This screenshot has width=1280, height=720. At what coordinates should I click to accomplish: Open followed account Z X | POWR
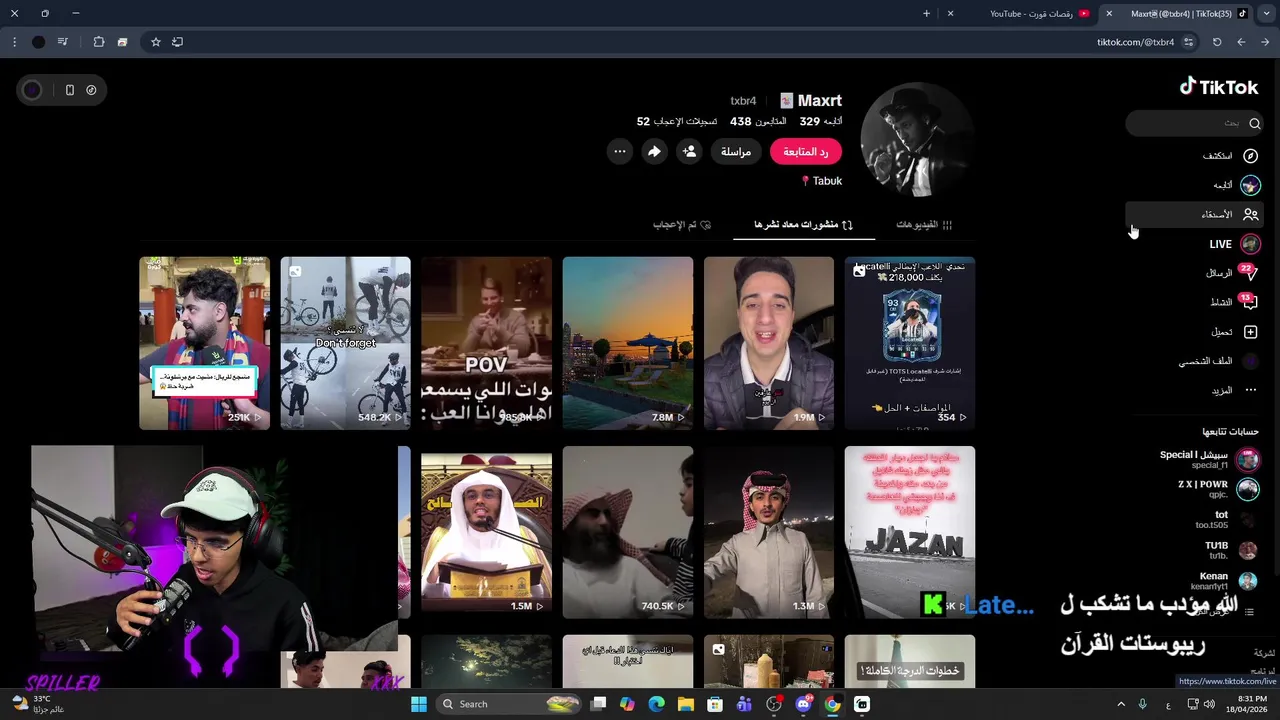[x=1217, y=488]
